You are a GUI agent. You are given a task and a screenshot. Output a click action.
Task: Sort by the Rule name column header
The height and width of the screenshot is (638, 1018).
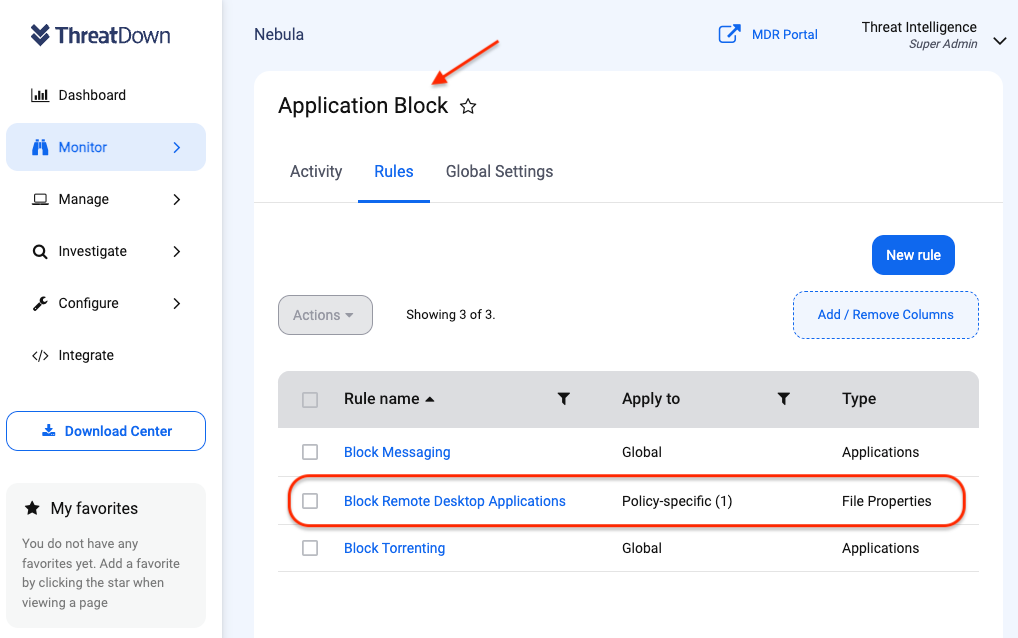pyautogui.click(x=382, y=399)
